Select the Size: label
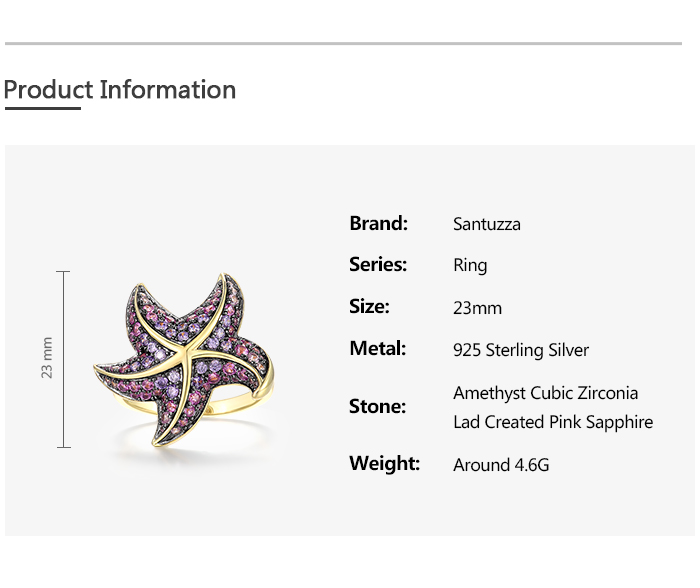Image resolution: width=700 pixels, height=588 pixels. tap(369, 307)
